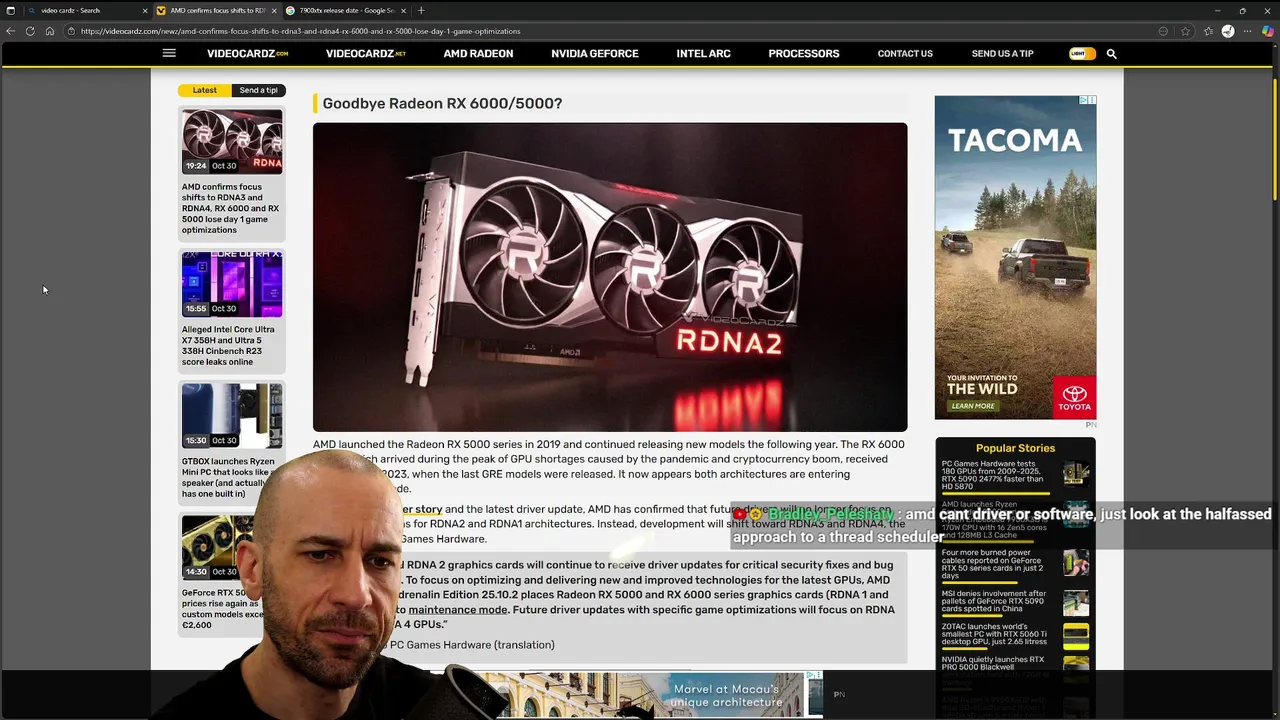1280x720 pixels.
Task: Click the 'Popular Stories' heading
Action: click(x=1015, y=448)
